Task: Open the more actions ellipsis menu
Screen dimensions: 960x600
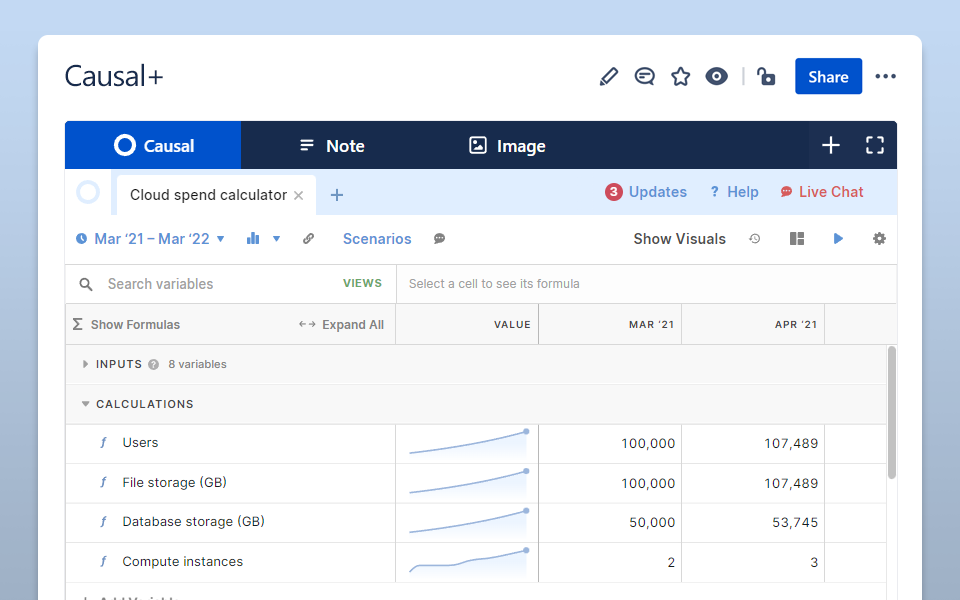Action: click(x=885, y=77)
